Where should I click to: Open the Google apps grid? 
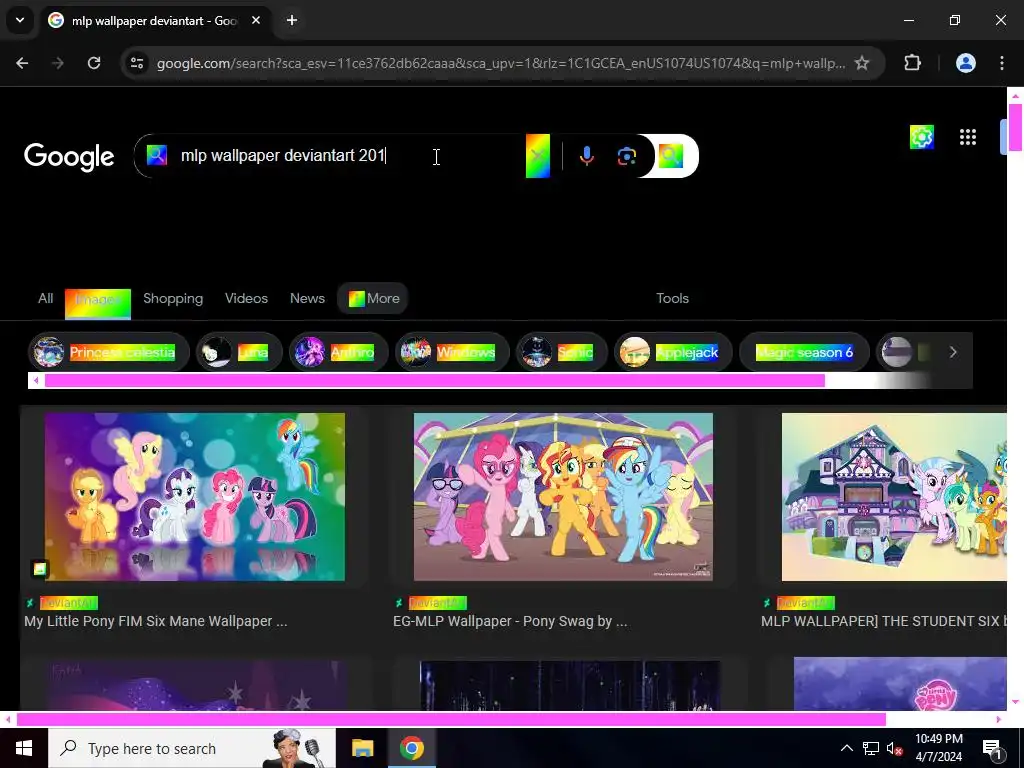[968, 137]
